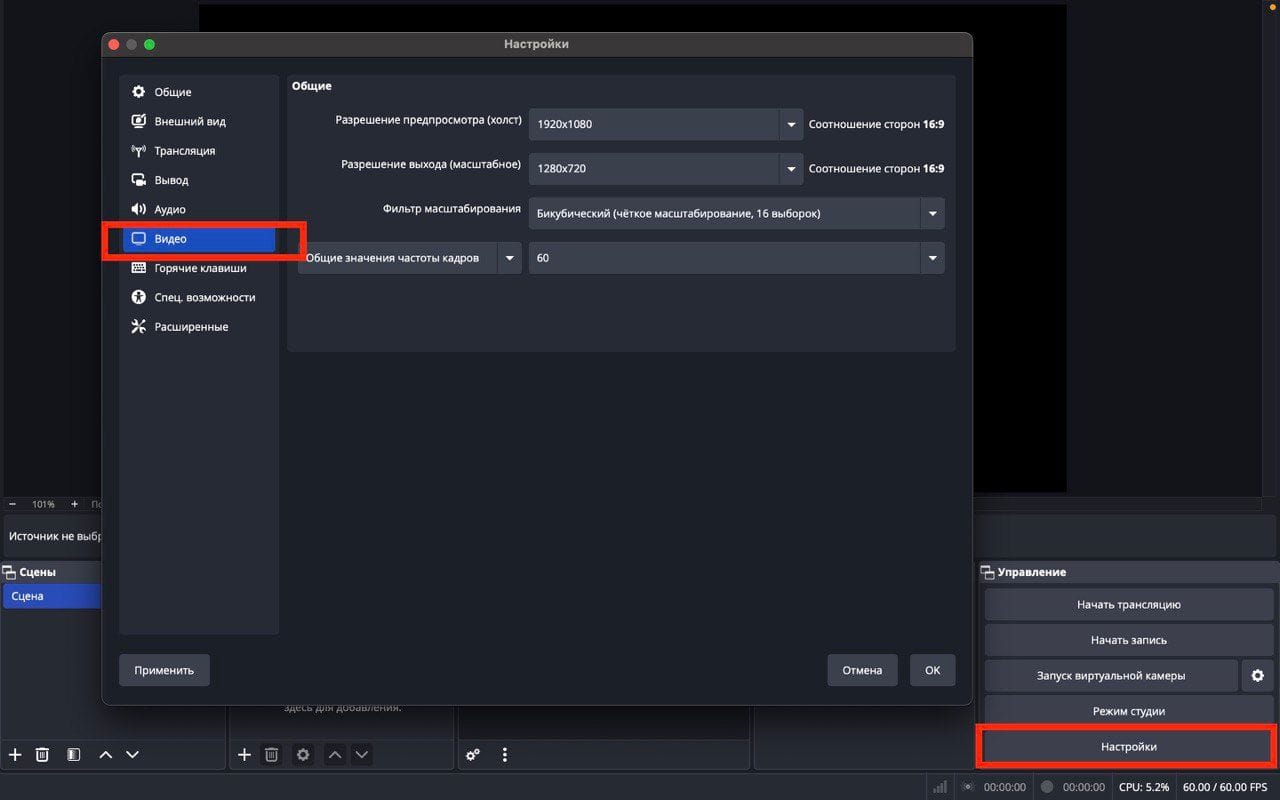Open audio mixer three-dots menu
1280x800 pixels.
(x=505, y=755)
